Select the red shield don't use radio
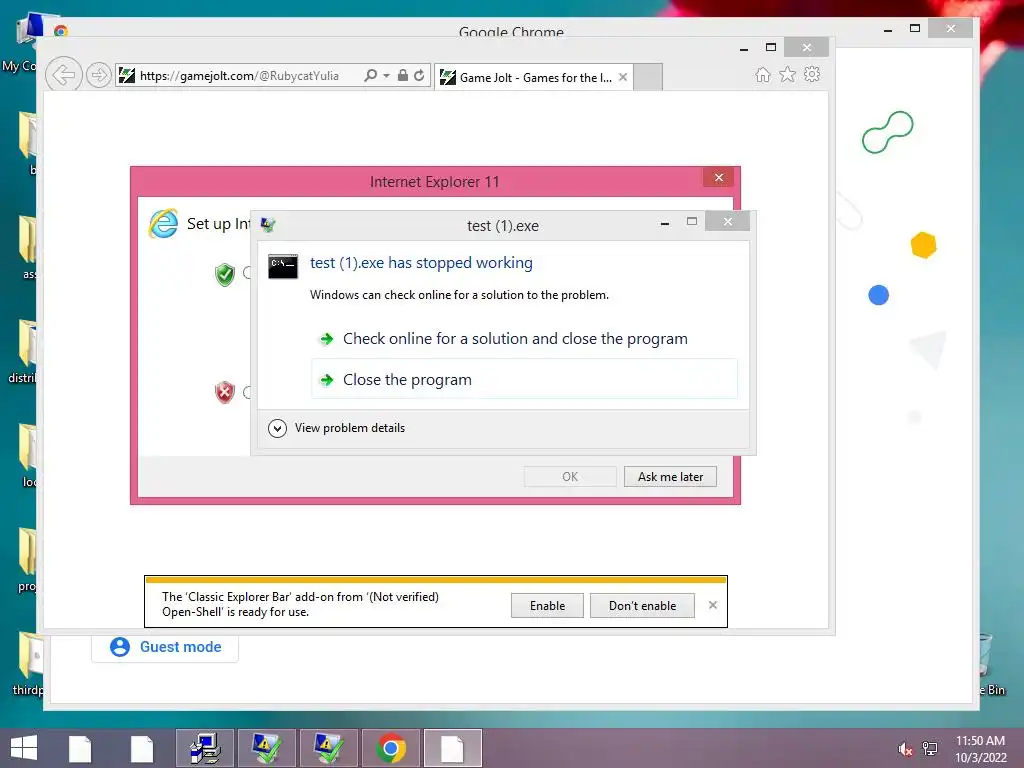Image resolution: width=1024 pixels, height=768 pixels. tap(248, 392)
